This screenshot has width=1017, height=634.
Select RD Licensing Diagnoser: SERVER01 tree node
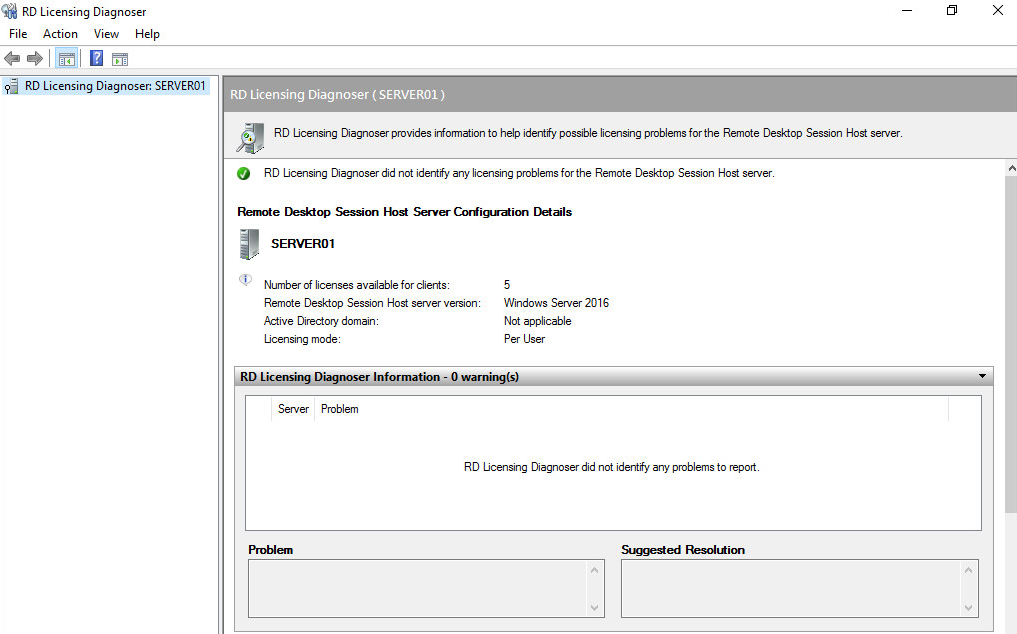pyautogui.click(x=115, y=86)
